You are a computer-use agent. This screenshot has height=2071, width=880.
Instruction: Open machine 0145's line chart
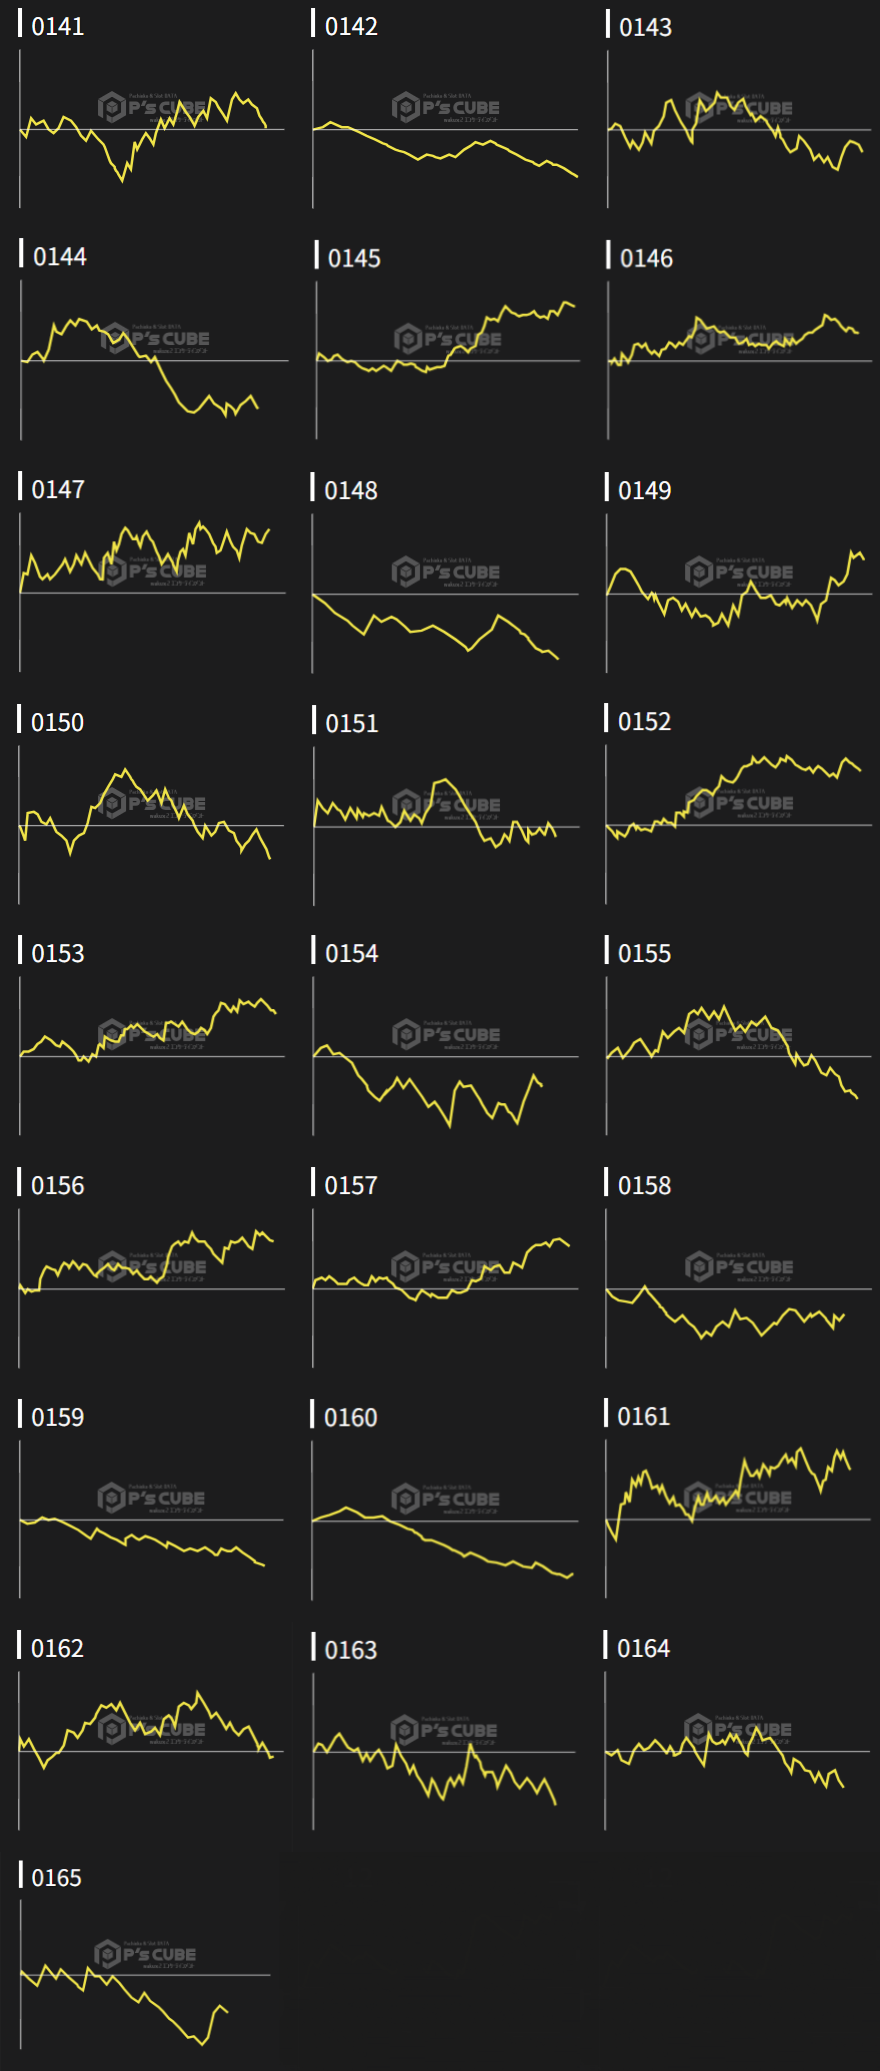tap(447, 360)
